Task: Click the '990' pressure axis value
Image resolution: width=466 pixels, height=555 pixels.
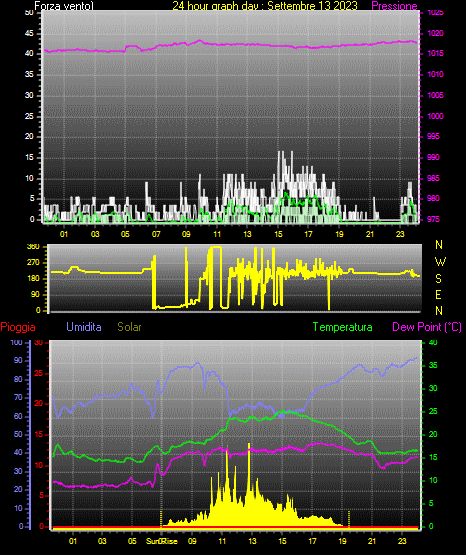Action: tap(433, 157)
